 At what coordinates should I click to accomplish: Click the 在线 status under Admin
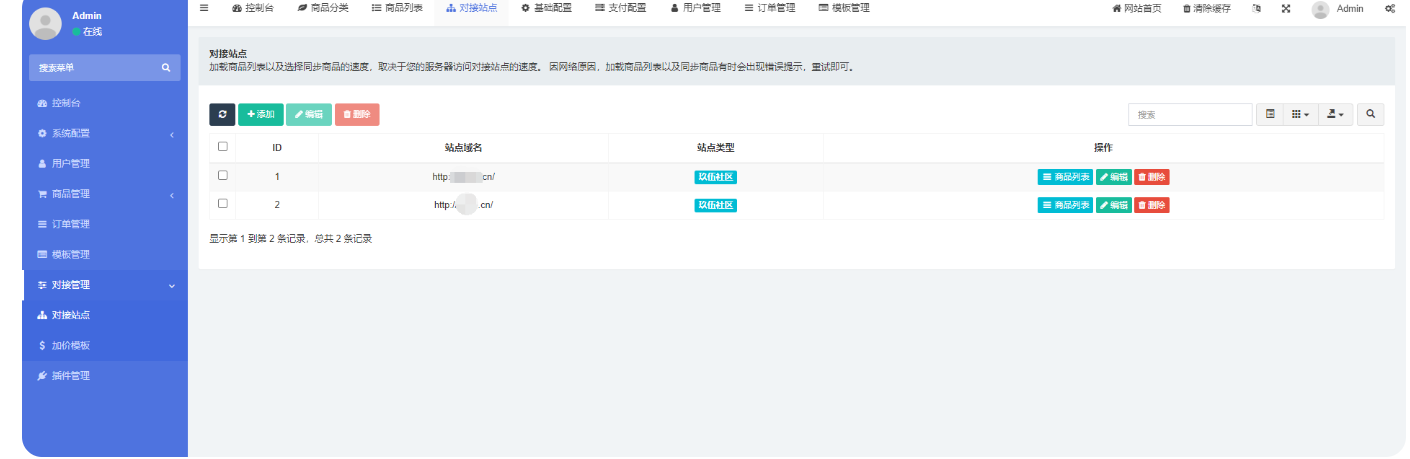tap(87, 32)
